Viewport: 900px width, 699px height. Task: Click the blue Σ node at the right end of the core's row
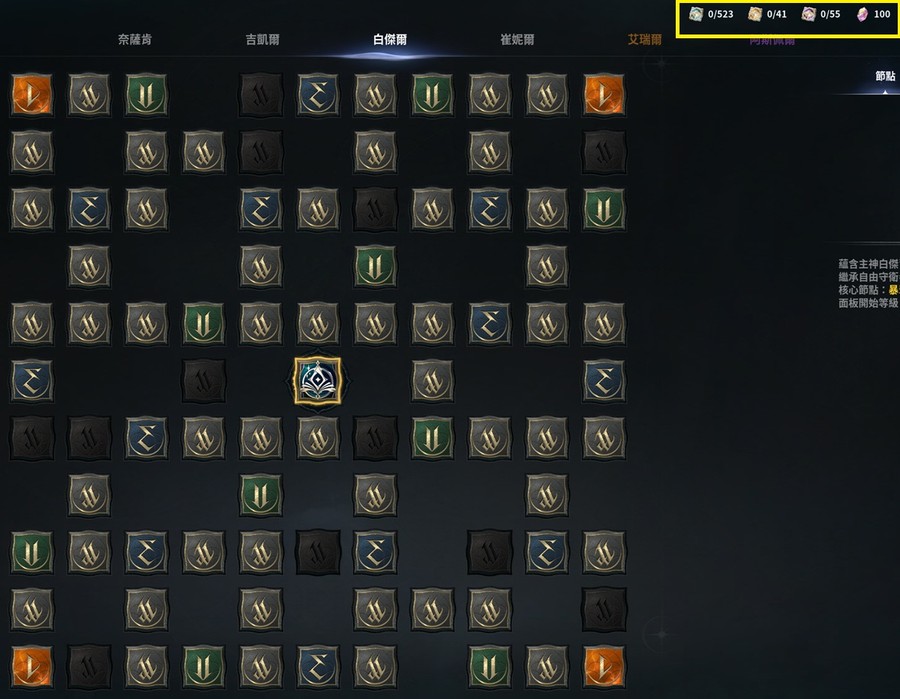pyautogui.click(x=603, y=380)
